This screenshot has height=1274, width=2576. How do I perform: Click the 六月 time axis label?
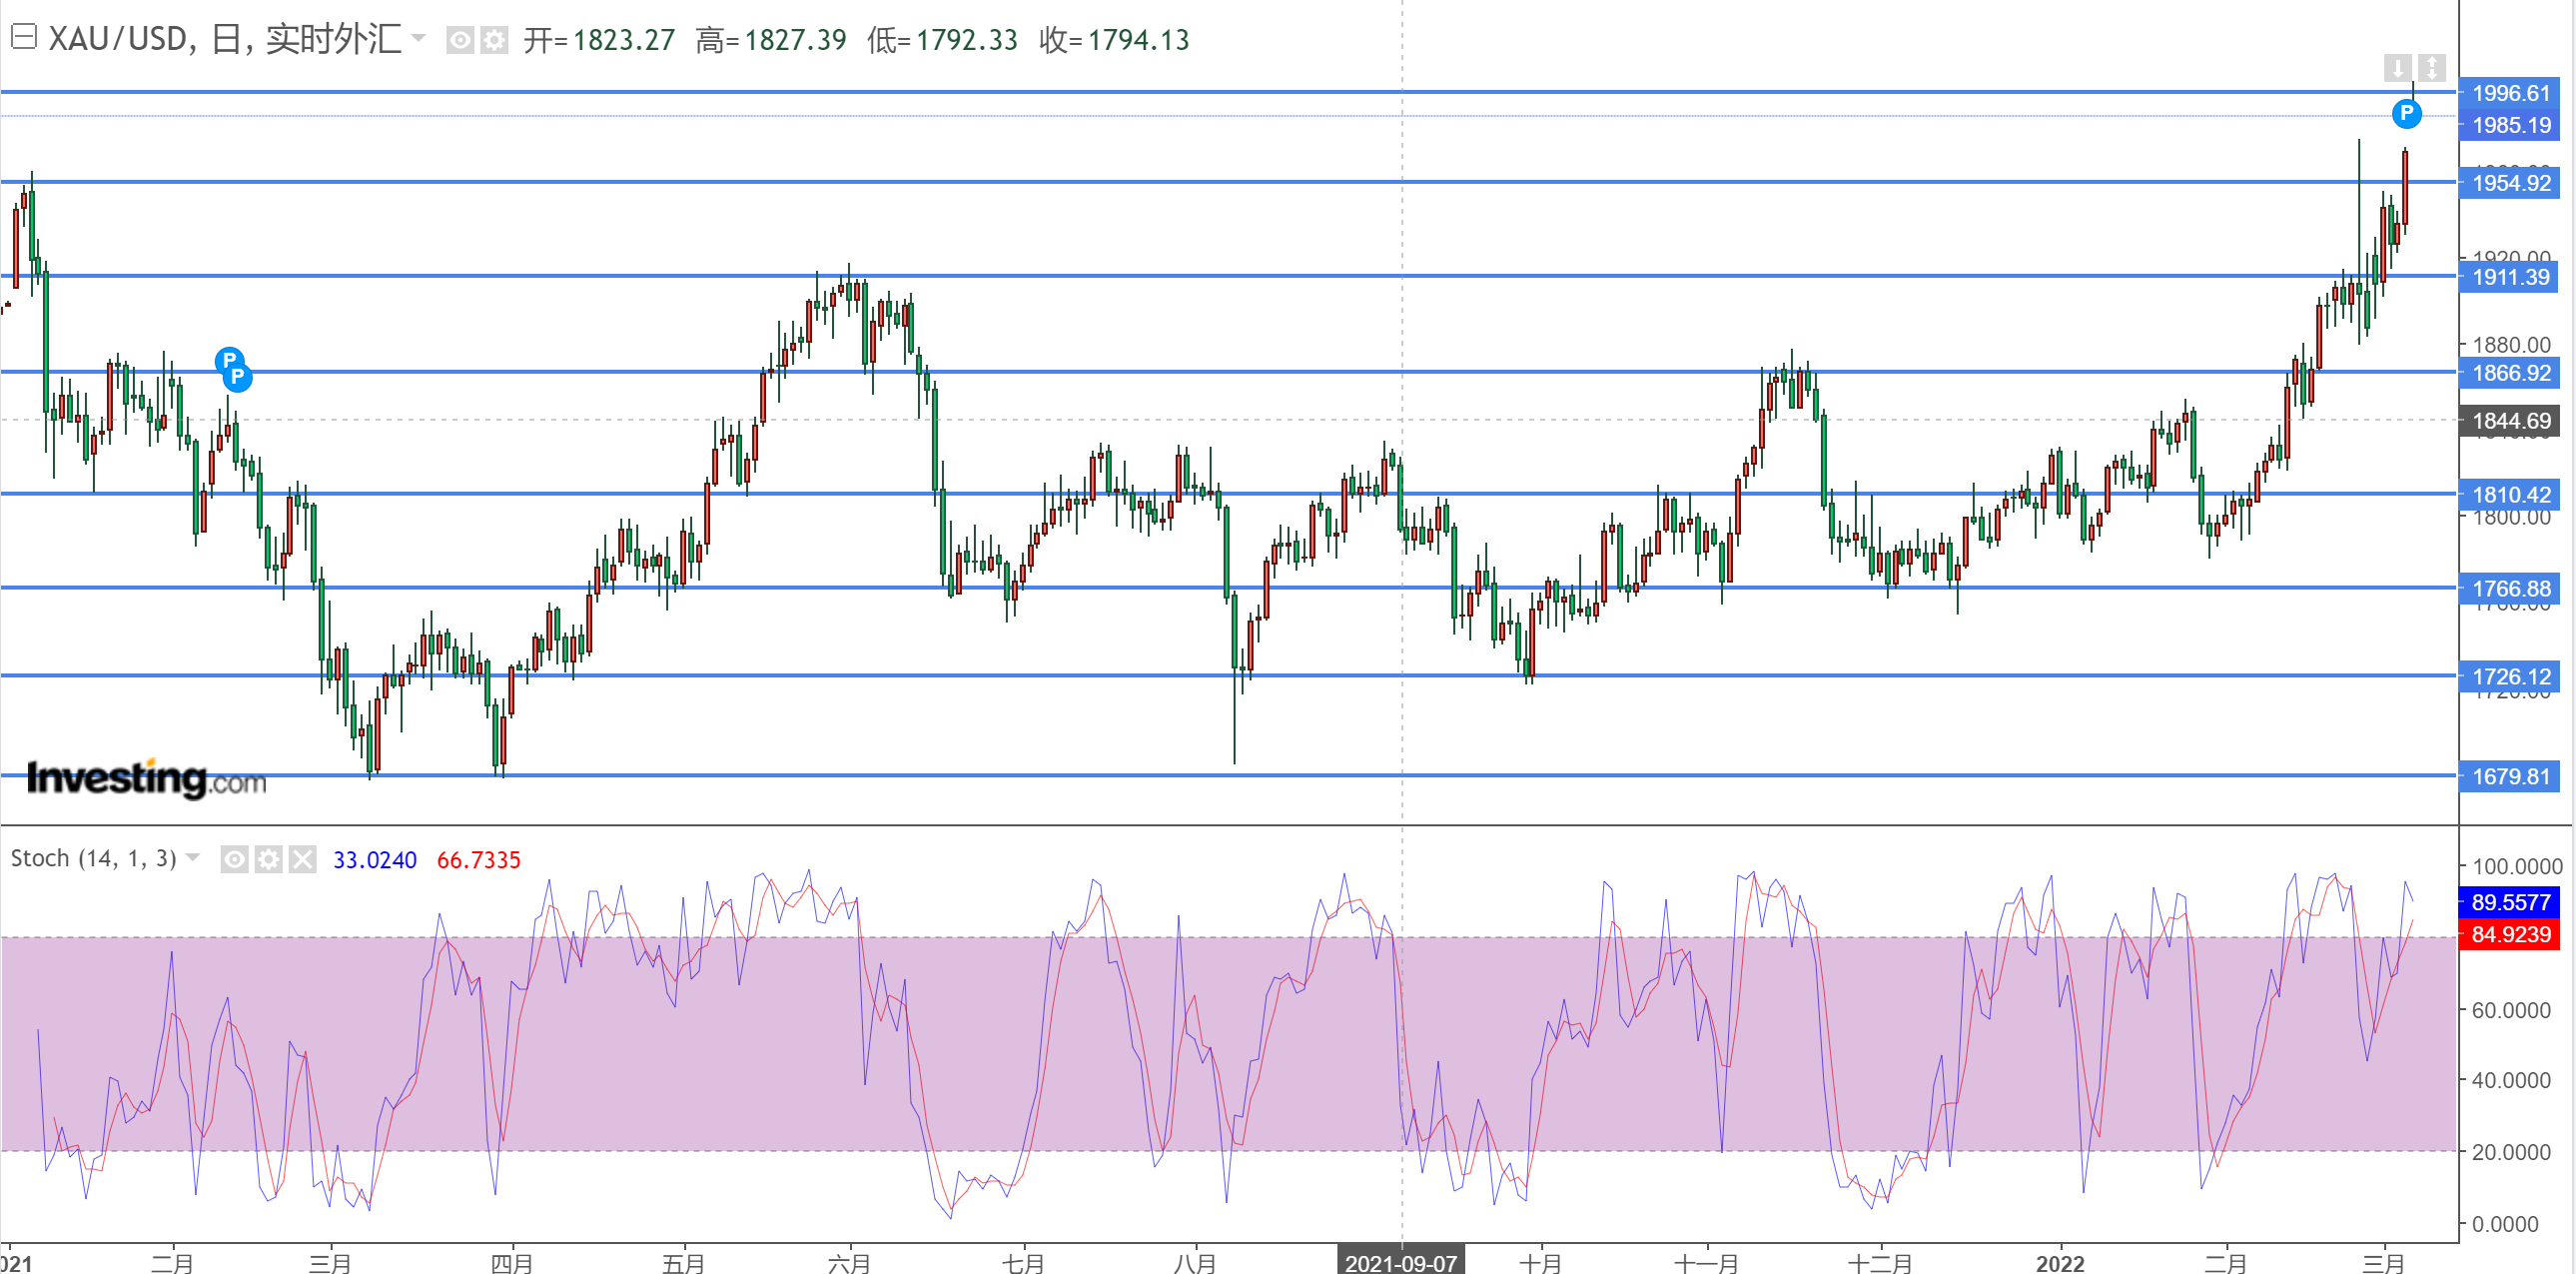coord(849,1264)
